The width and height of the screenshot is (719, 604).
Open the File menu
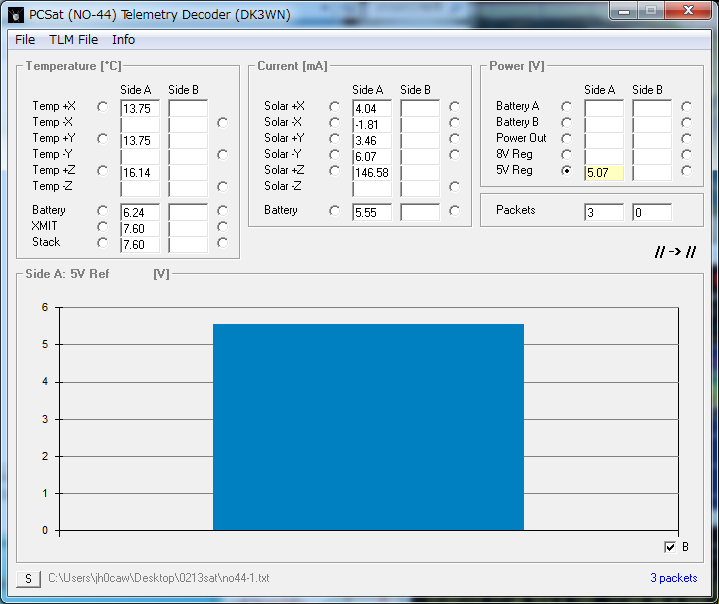click(x=25, y=40)
